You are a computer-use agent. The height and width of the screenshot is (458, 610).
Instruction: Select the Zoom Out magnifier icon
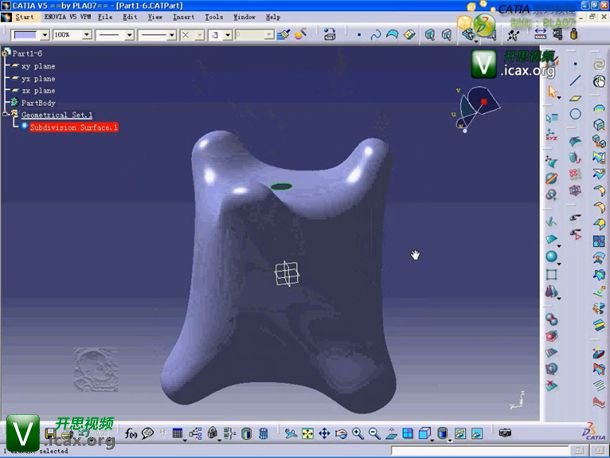coord(373,434)
